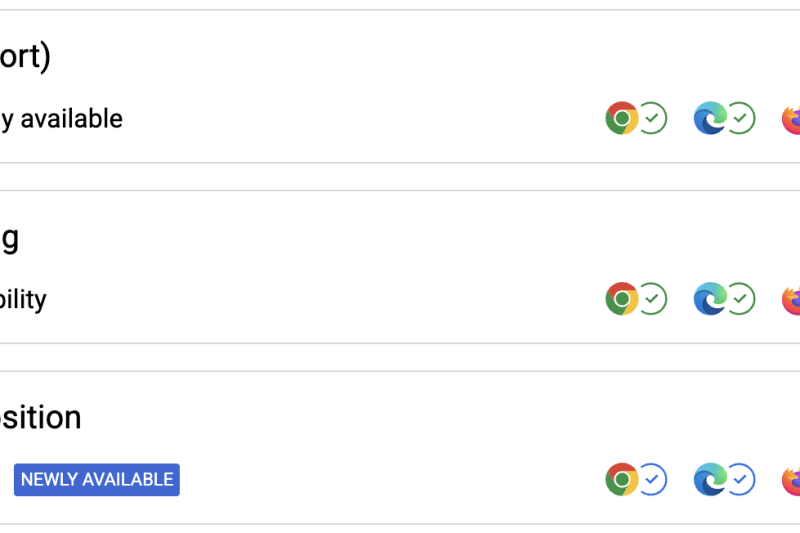Click the Chrome icon in the 'y available' row
The width and height of the screenshot is (800, 533).
(x=621, y=118)
